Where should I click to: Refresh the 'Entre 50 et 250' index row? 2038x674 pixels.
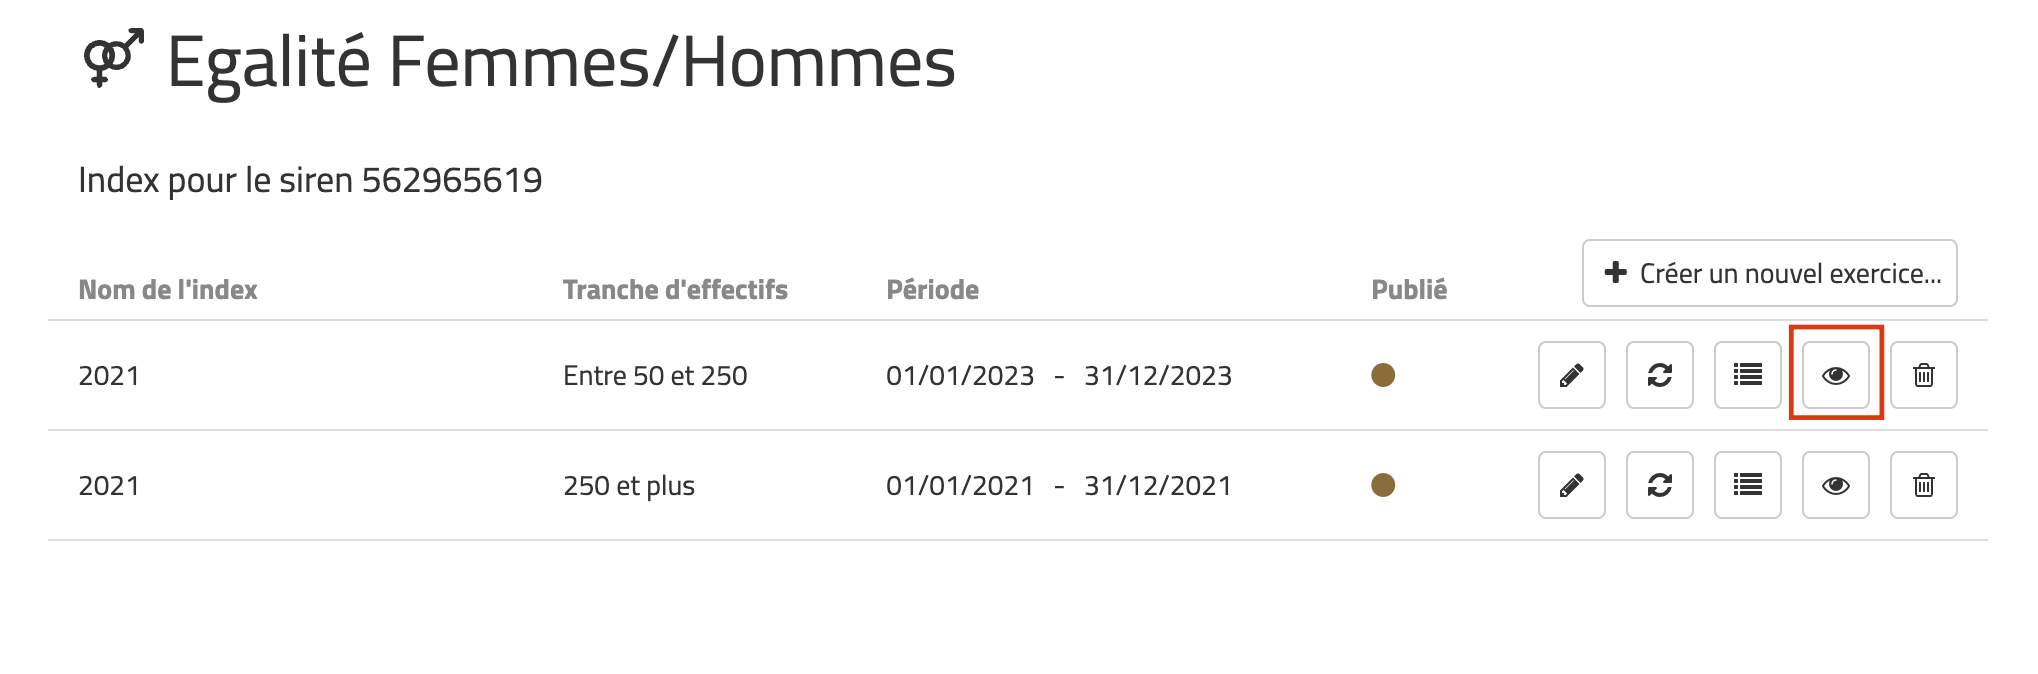1659,375
